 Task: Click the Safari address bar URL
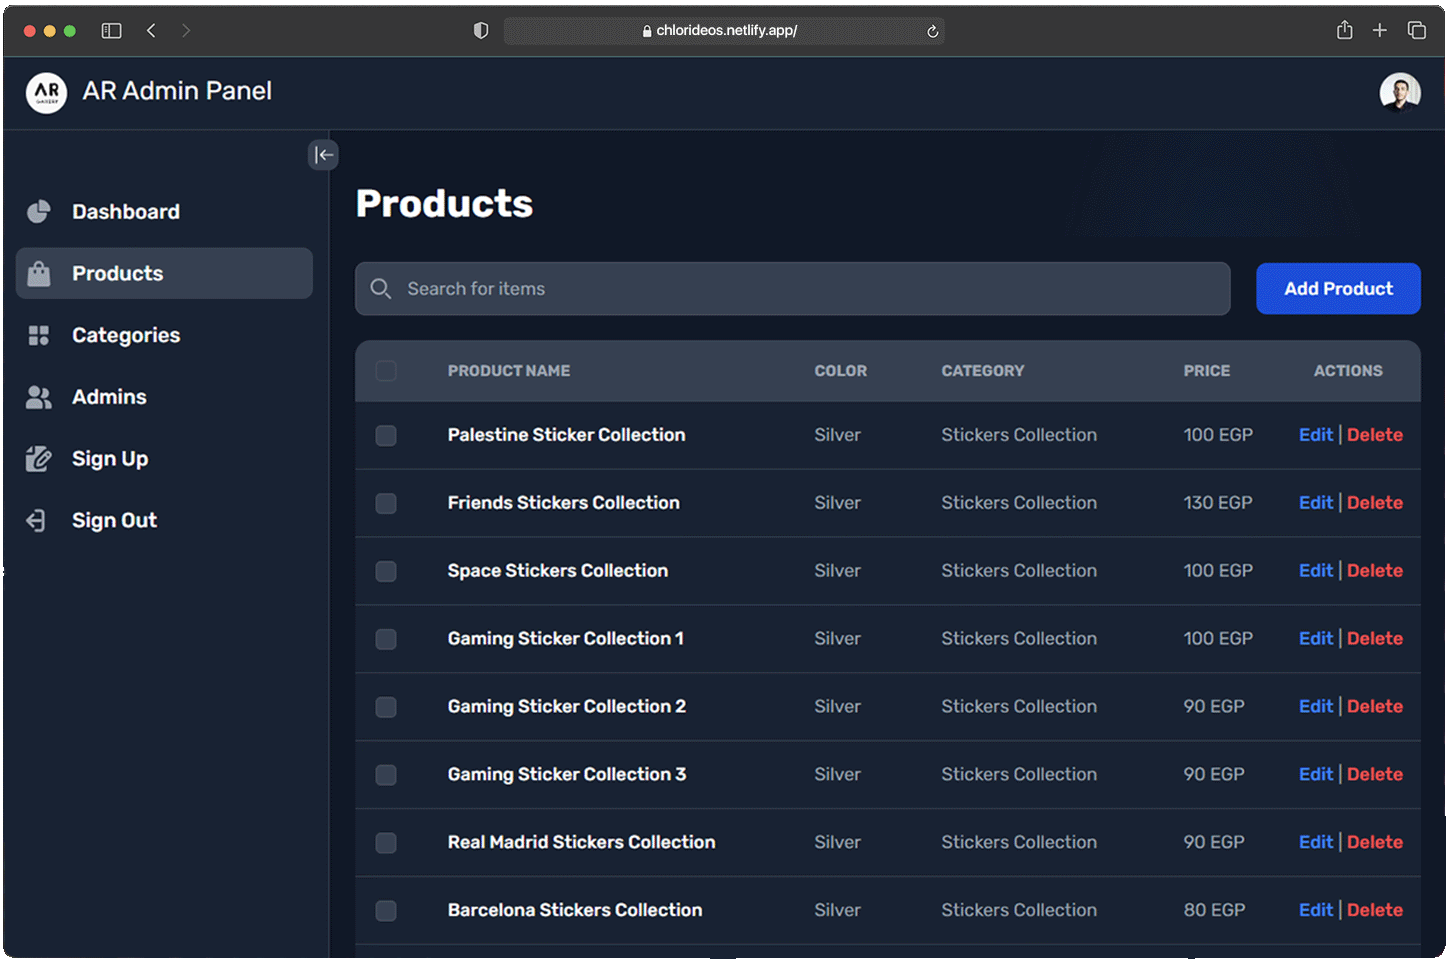[726, 31]
